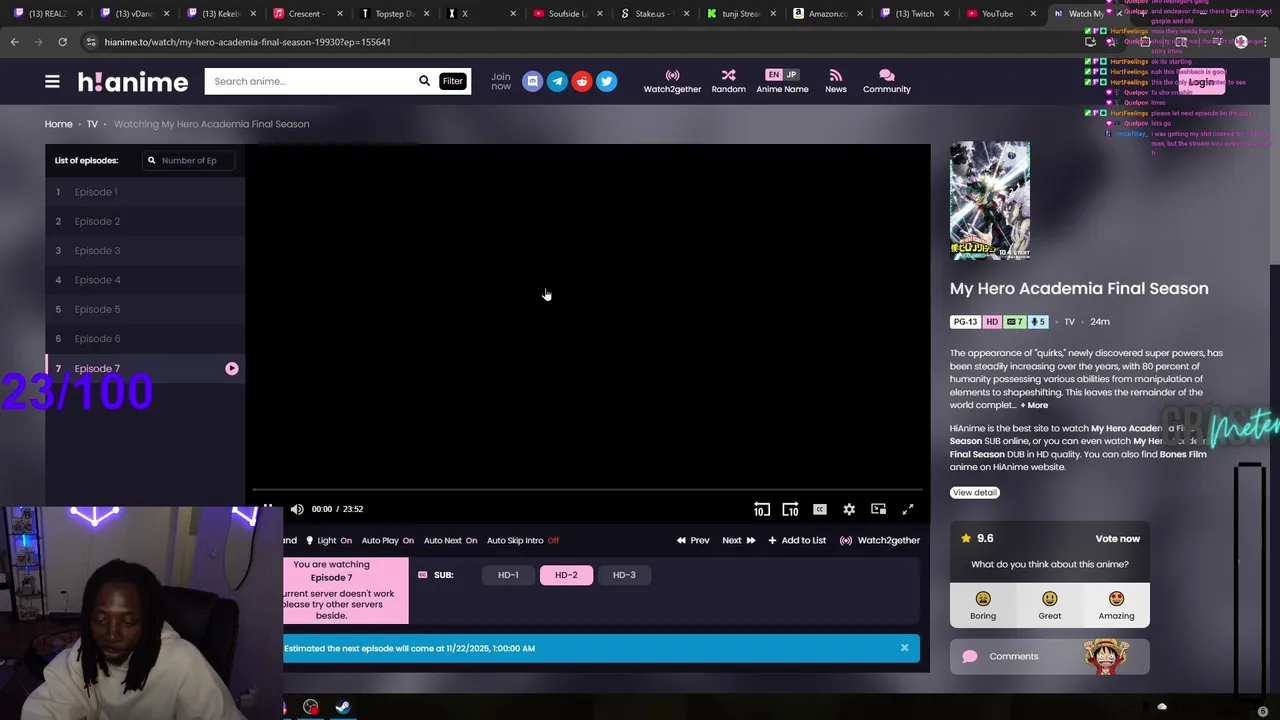Open the Community section in the header
Screen dimensions: 1280x720
pos(886,81)
